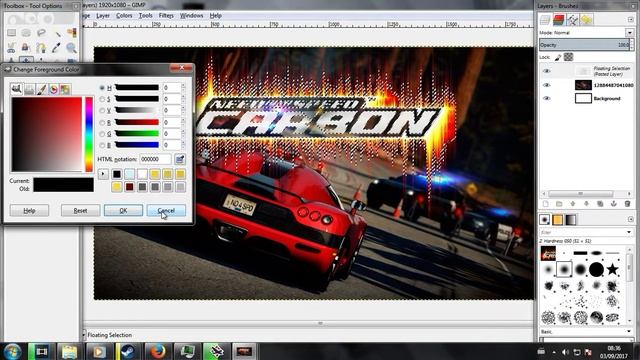Select the Zoom magnifier tool in Toolbox

[x=71, y=48]
